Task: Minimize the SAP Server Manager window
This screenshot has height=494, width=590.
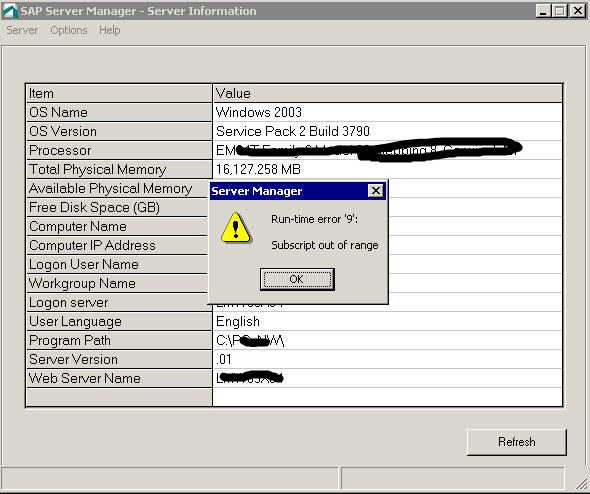Action: coord(543,11)
